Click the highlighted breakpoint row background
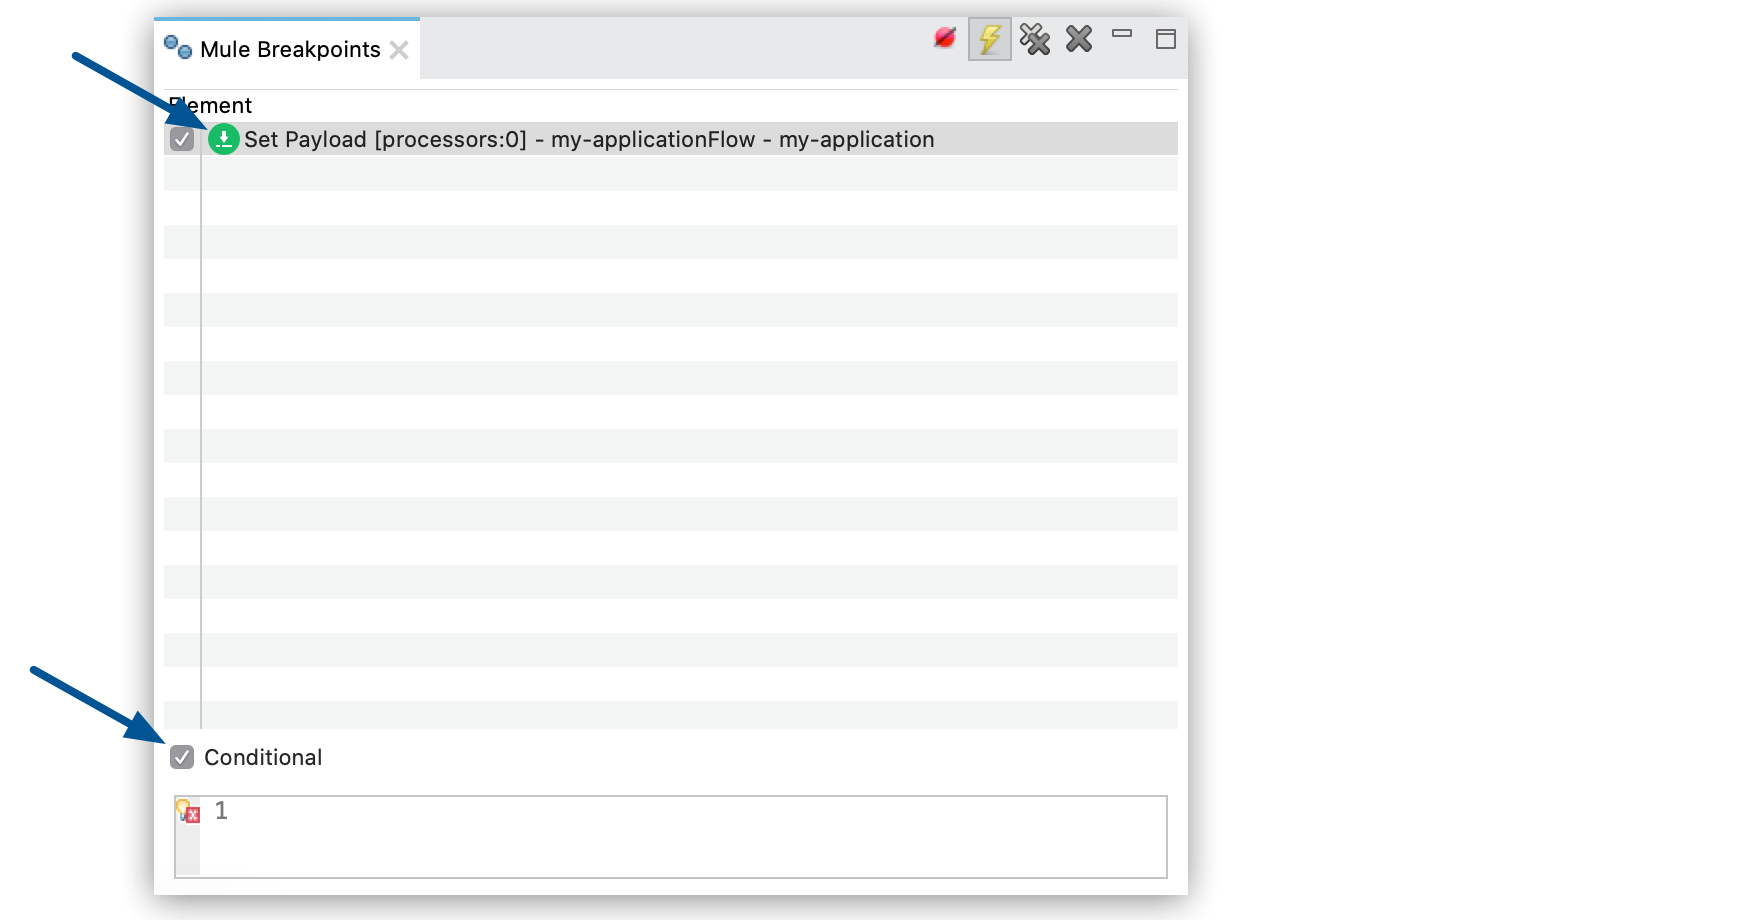The image size is (1752, 920). [x=1050, y=139]
